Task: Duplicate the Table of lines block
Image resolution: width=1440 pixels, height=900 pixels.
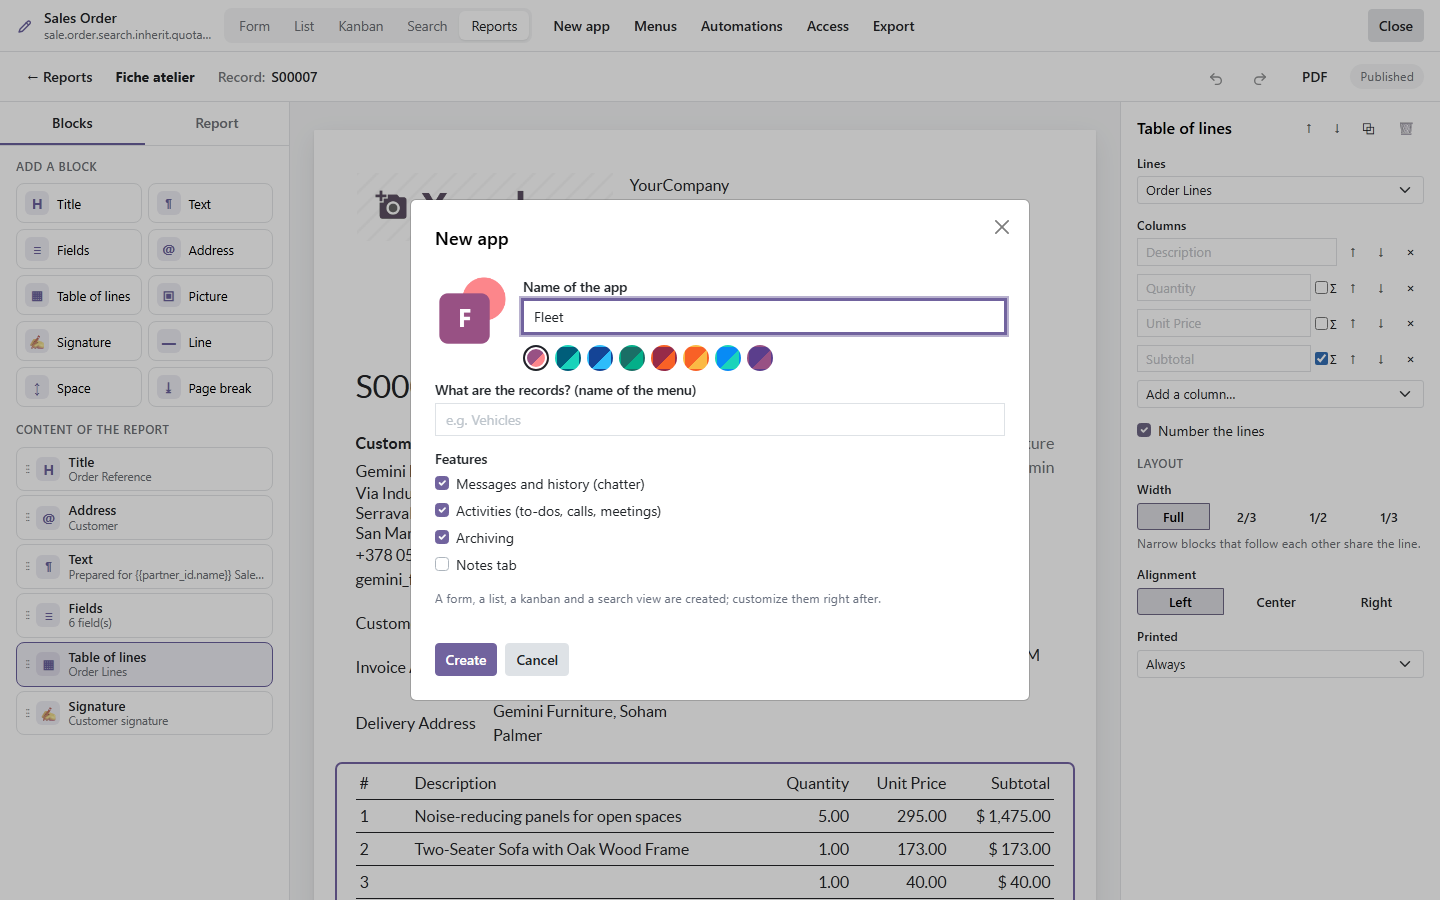Action: click(1369, 129)
